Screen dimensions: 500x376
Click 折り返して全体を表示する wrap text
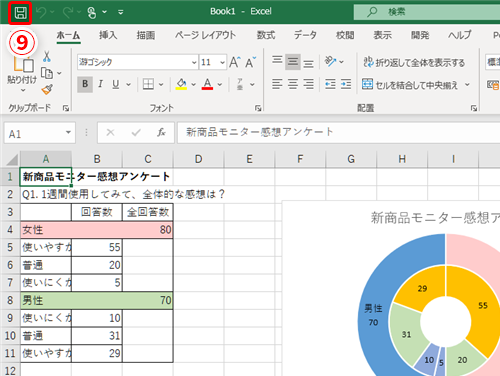414,62
